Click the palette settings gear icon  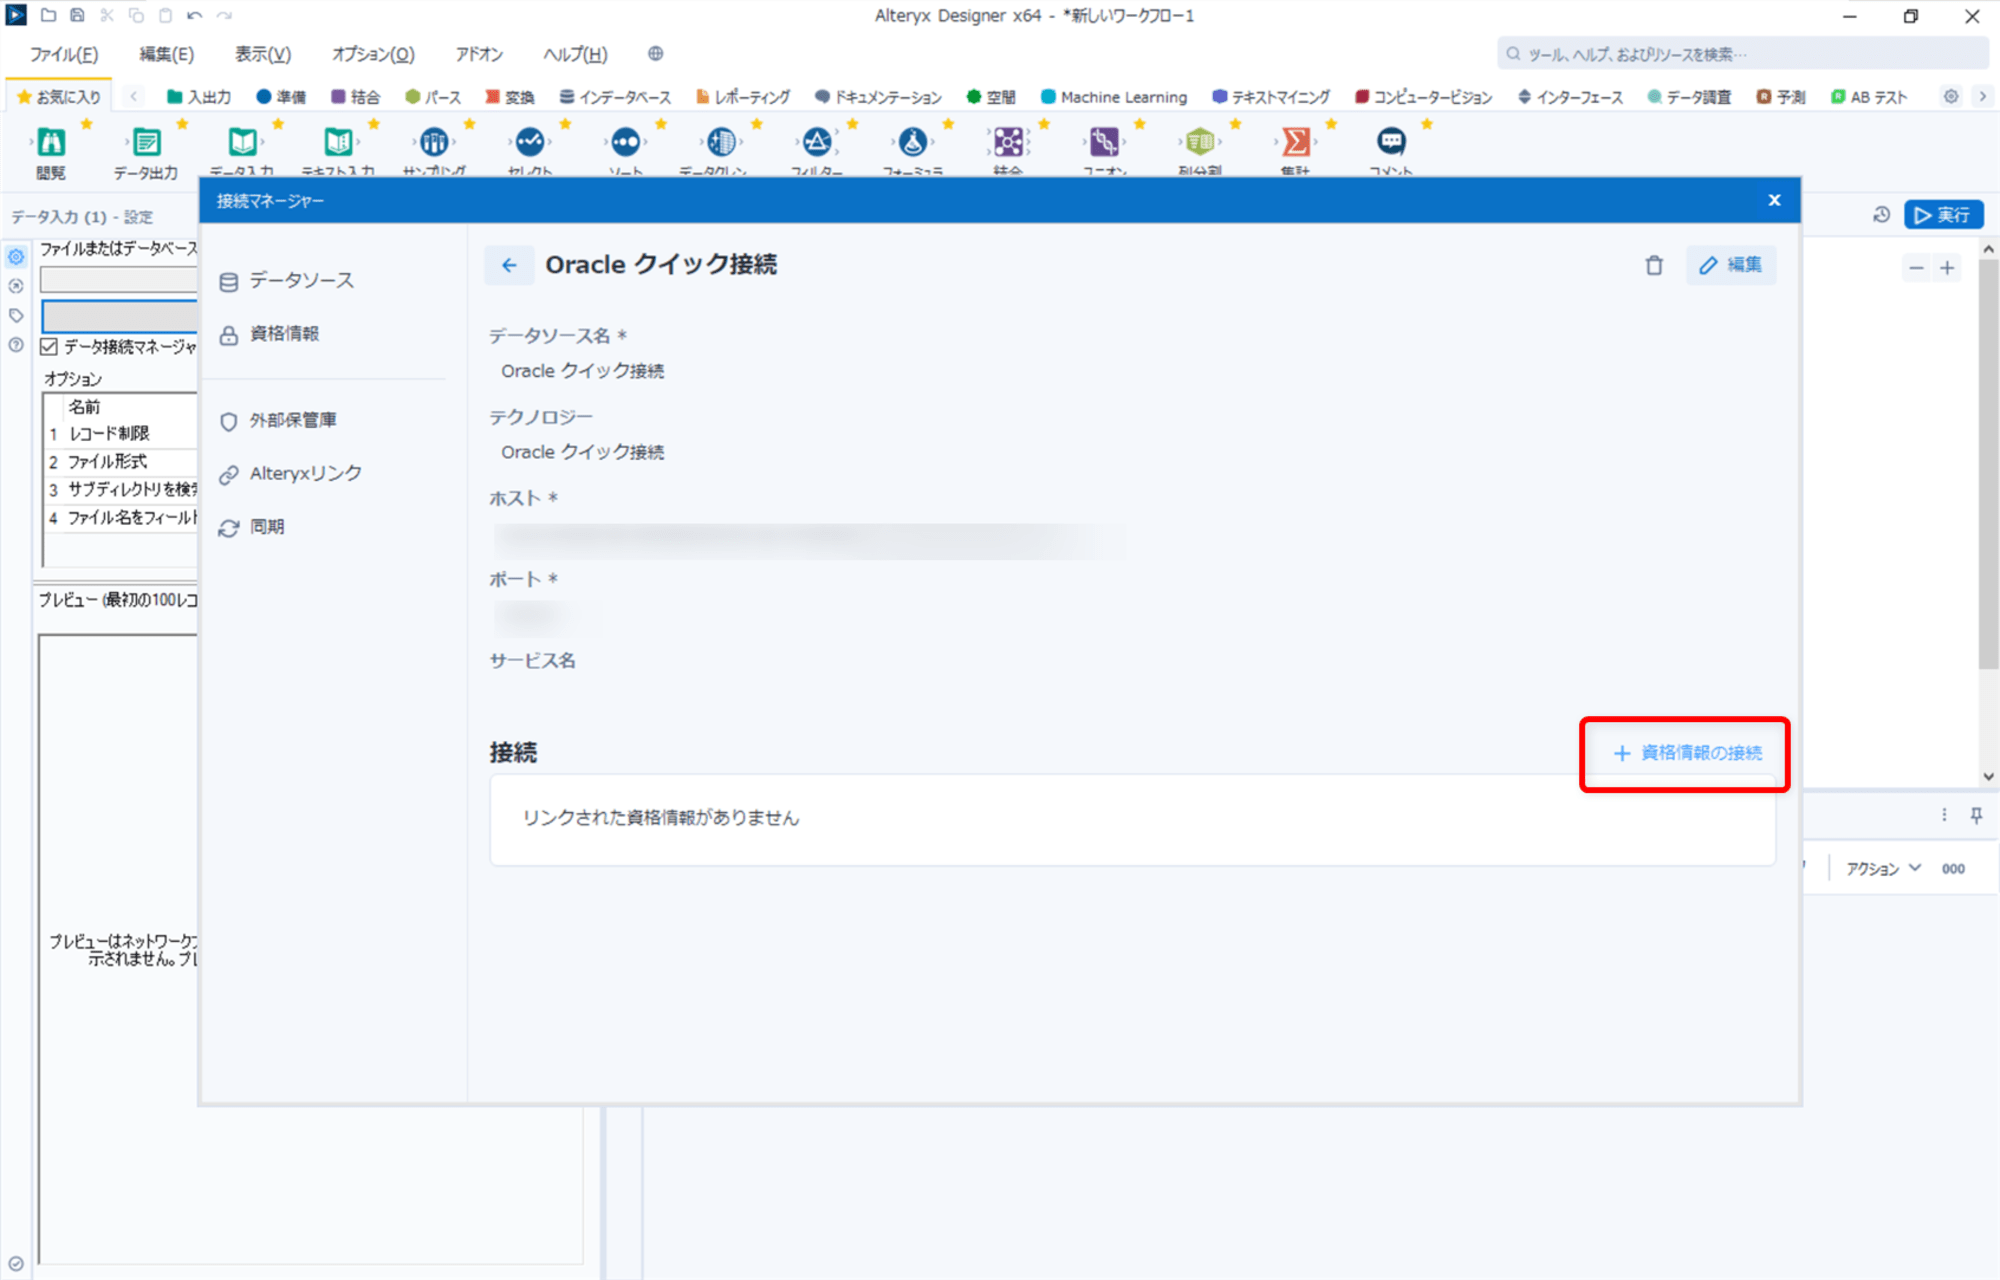pyautogui.click(x=1951, y=97)
